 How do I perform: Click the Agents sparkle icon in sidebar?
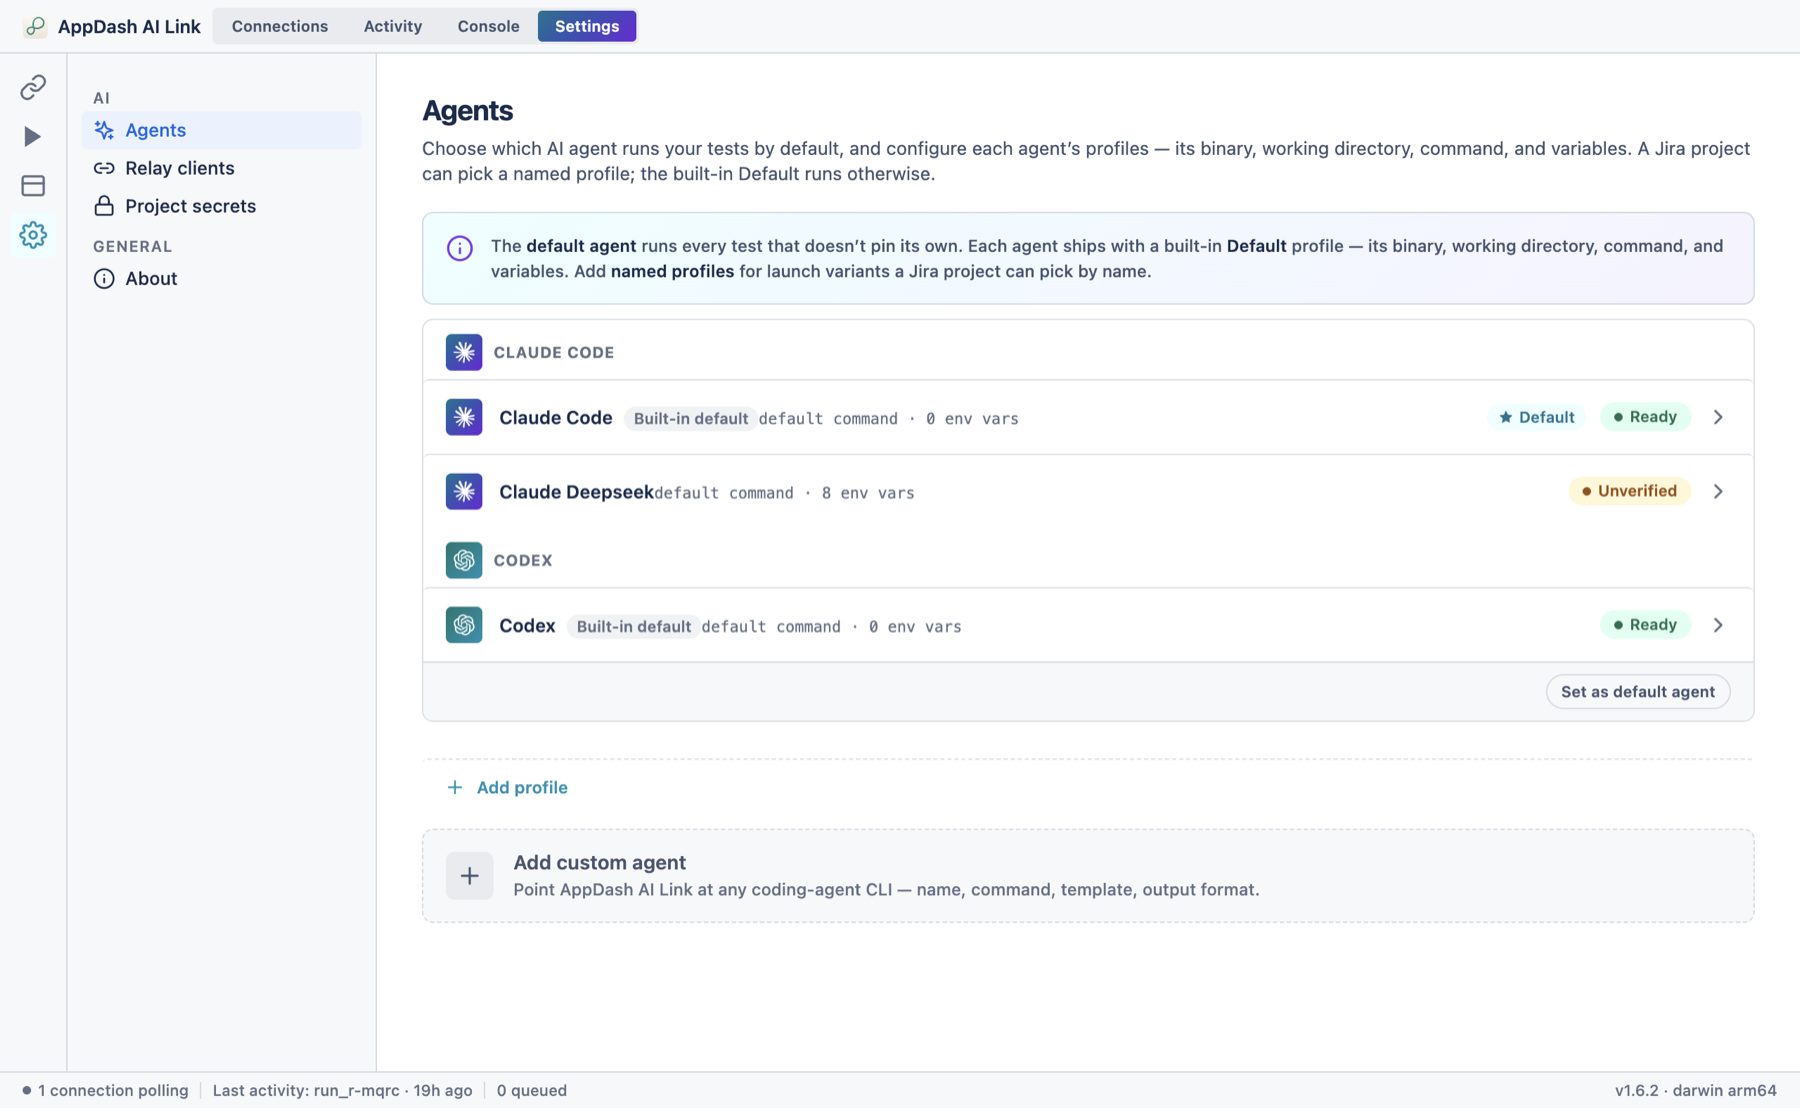[x=104, y=130]
